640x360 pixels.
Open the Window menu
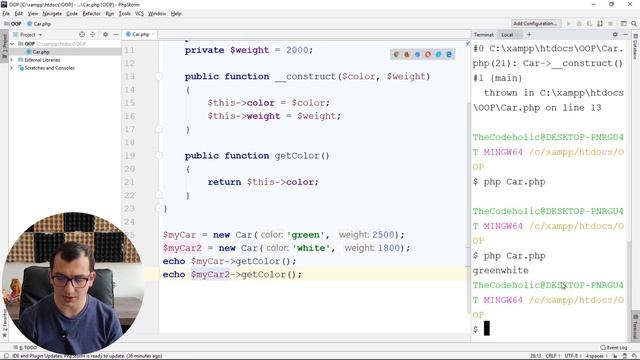(157, 13)
